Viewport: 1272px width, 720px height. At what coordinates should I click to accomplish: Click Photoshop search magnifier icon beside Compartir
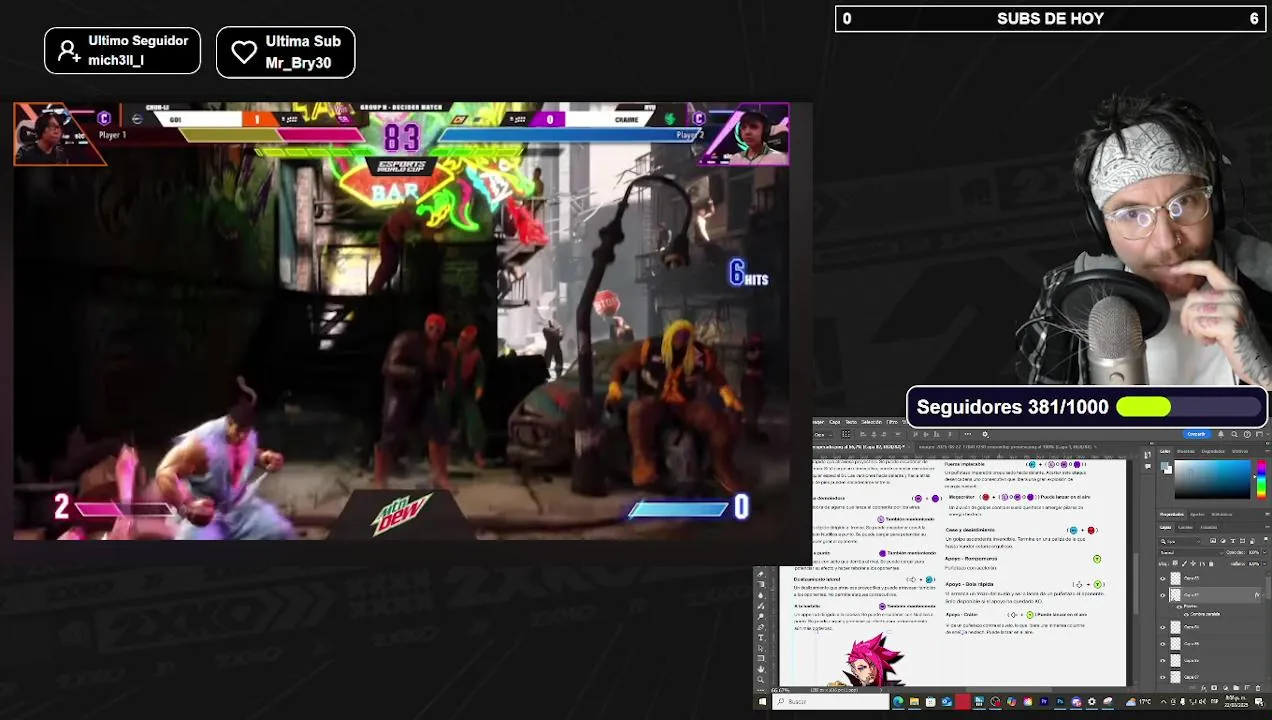(x=1234, y=434)
